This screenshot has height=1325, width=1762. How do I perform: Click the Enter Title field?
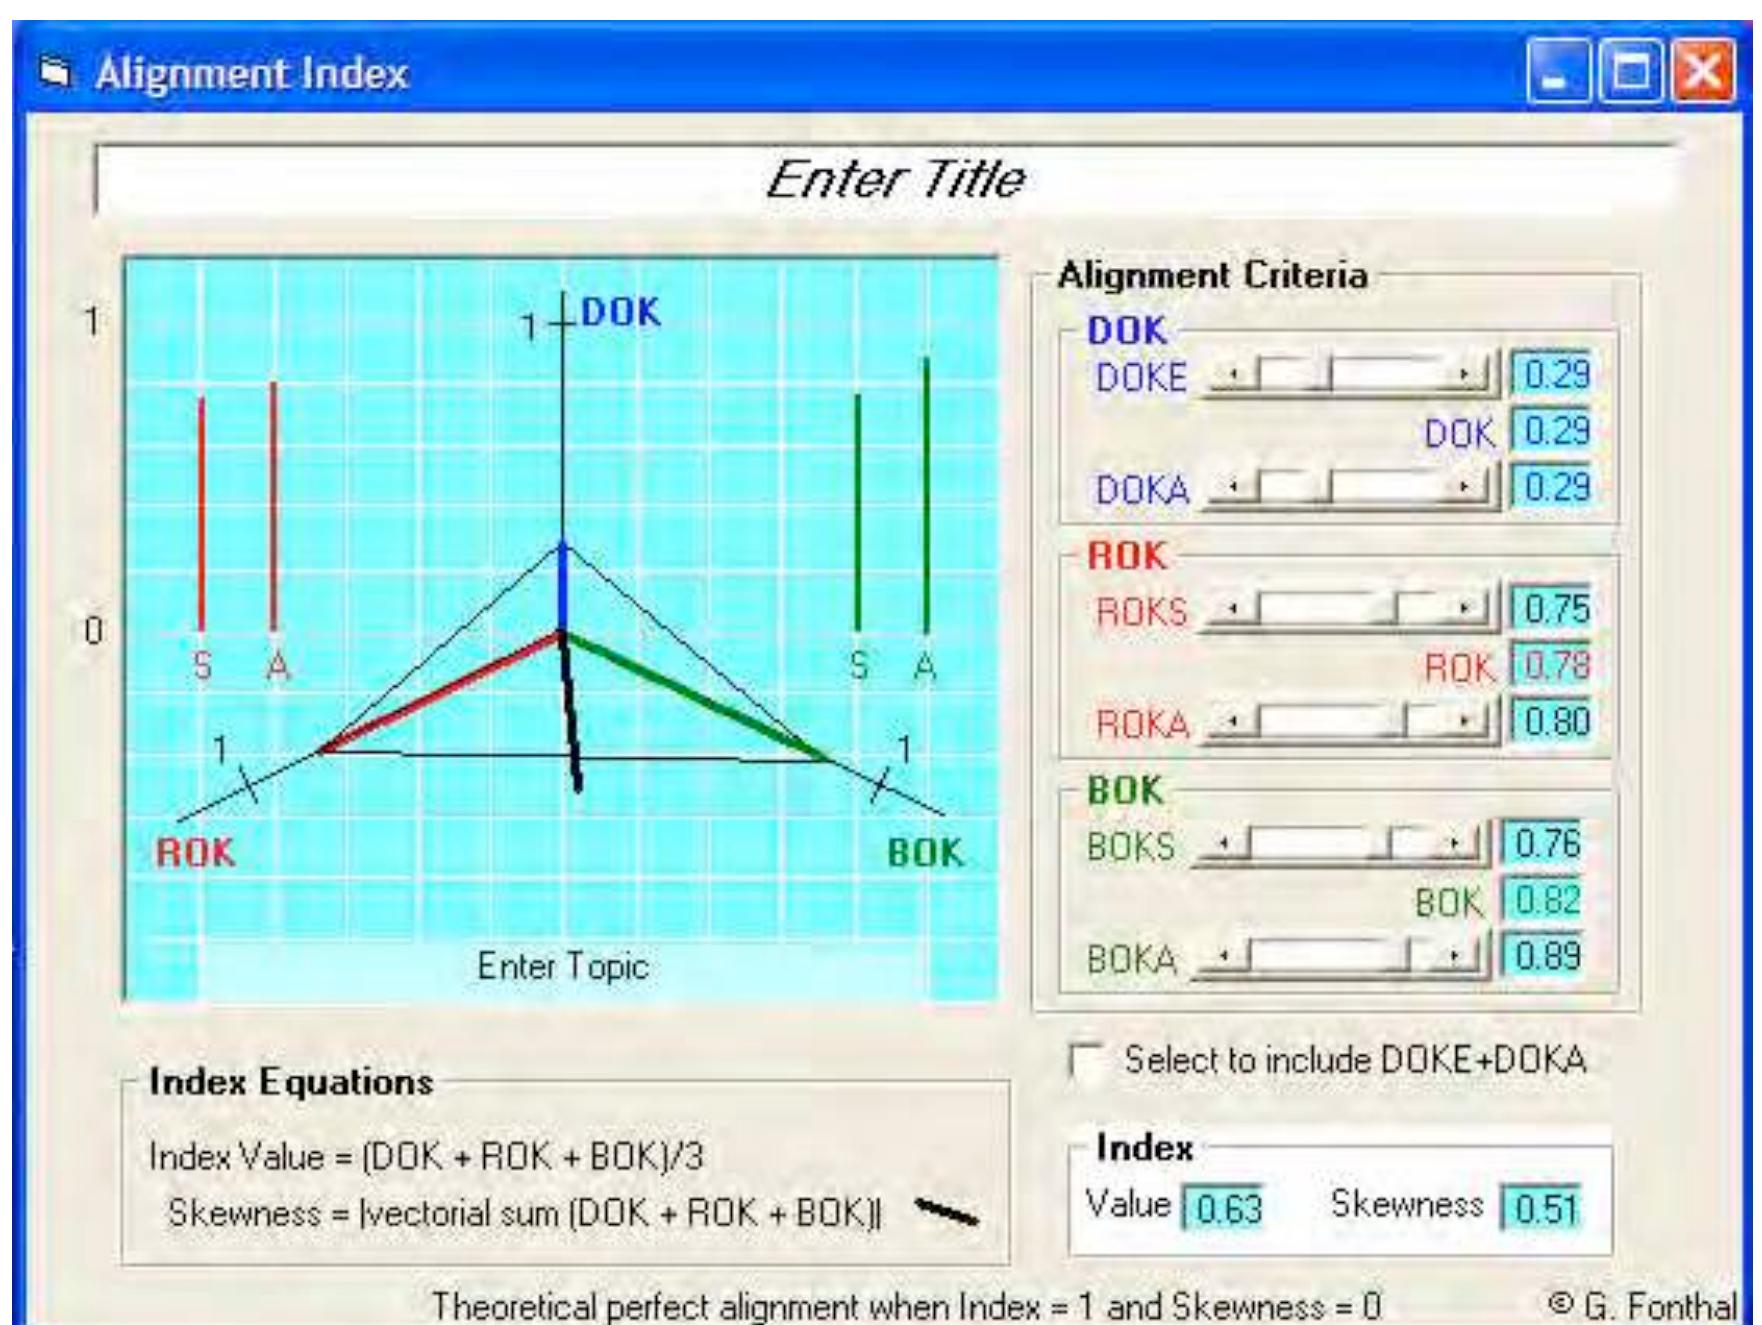[x=888, y=181]
